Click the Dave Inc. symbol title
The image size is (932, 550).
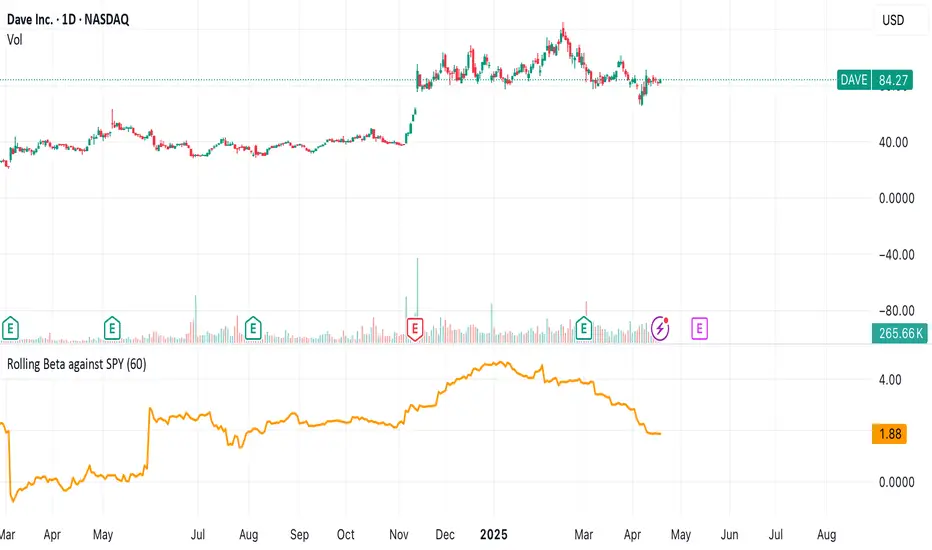click(x=68, y=19)
